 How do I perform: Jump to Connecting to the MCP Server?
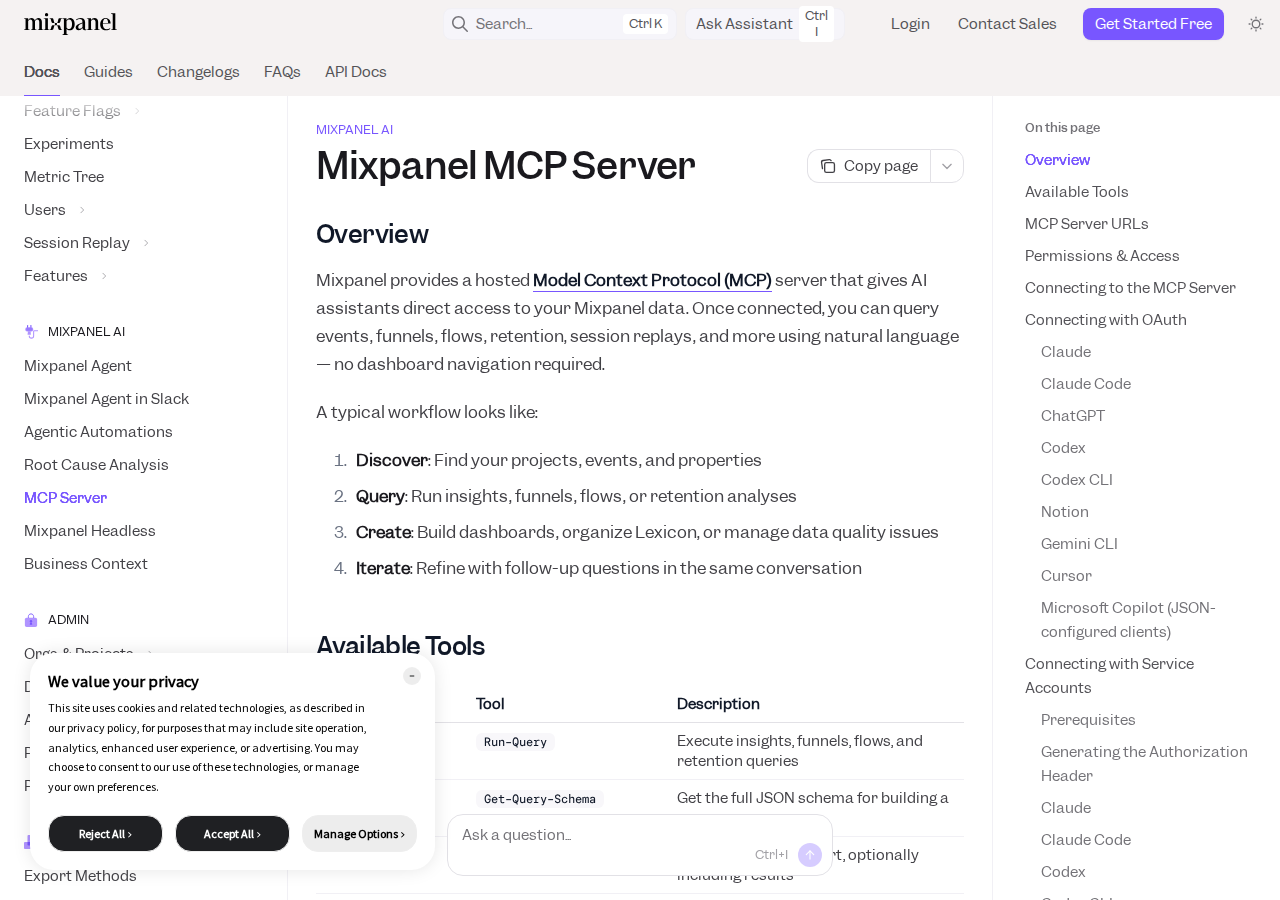point(1130,288)
